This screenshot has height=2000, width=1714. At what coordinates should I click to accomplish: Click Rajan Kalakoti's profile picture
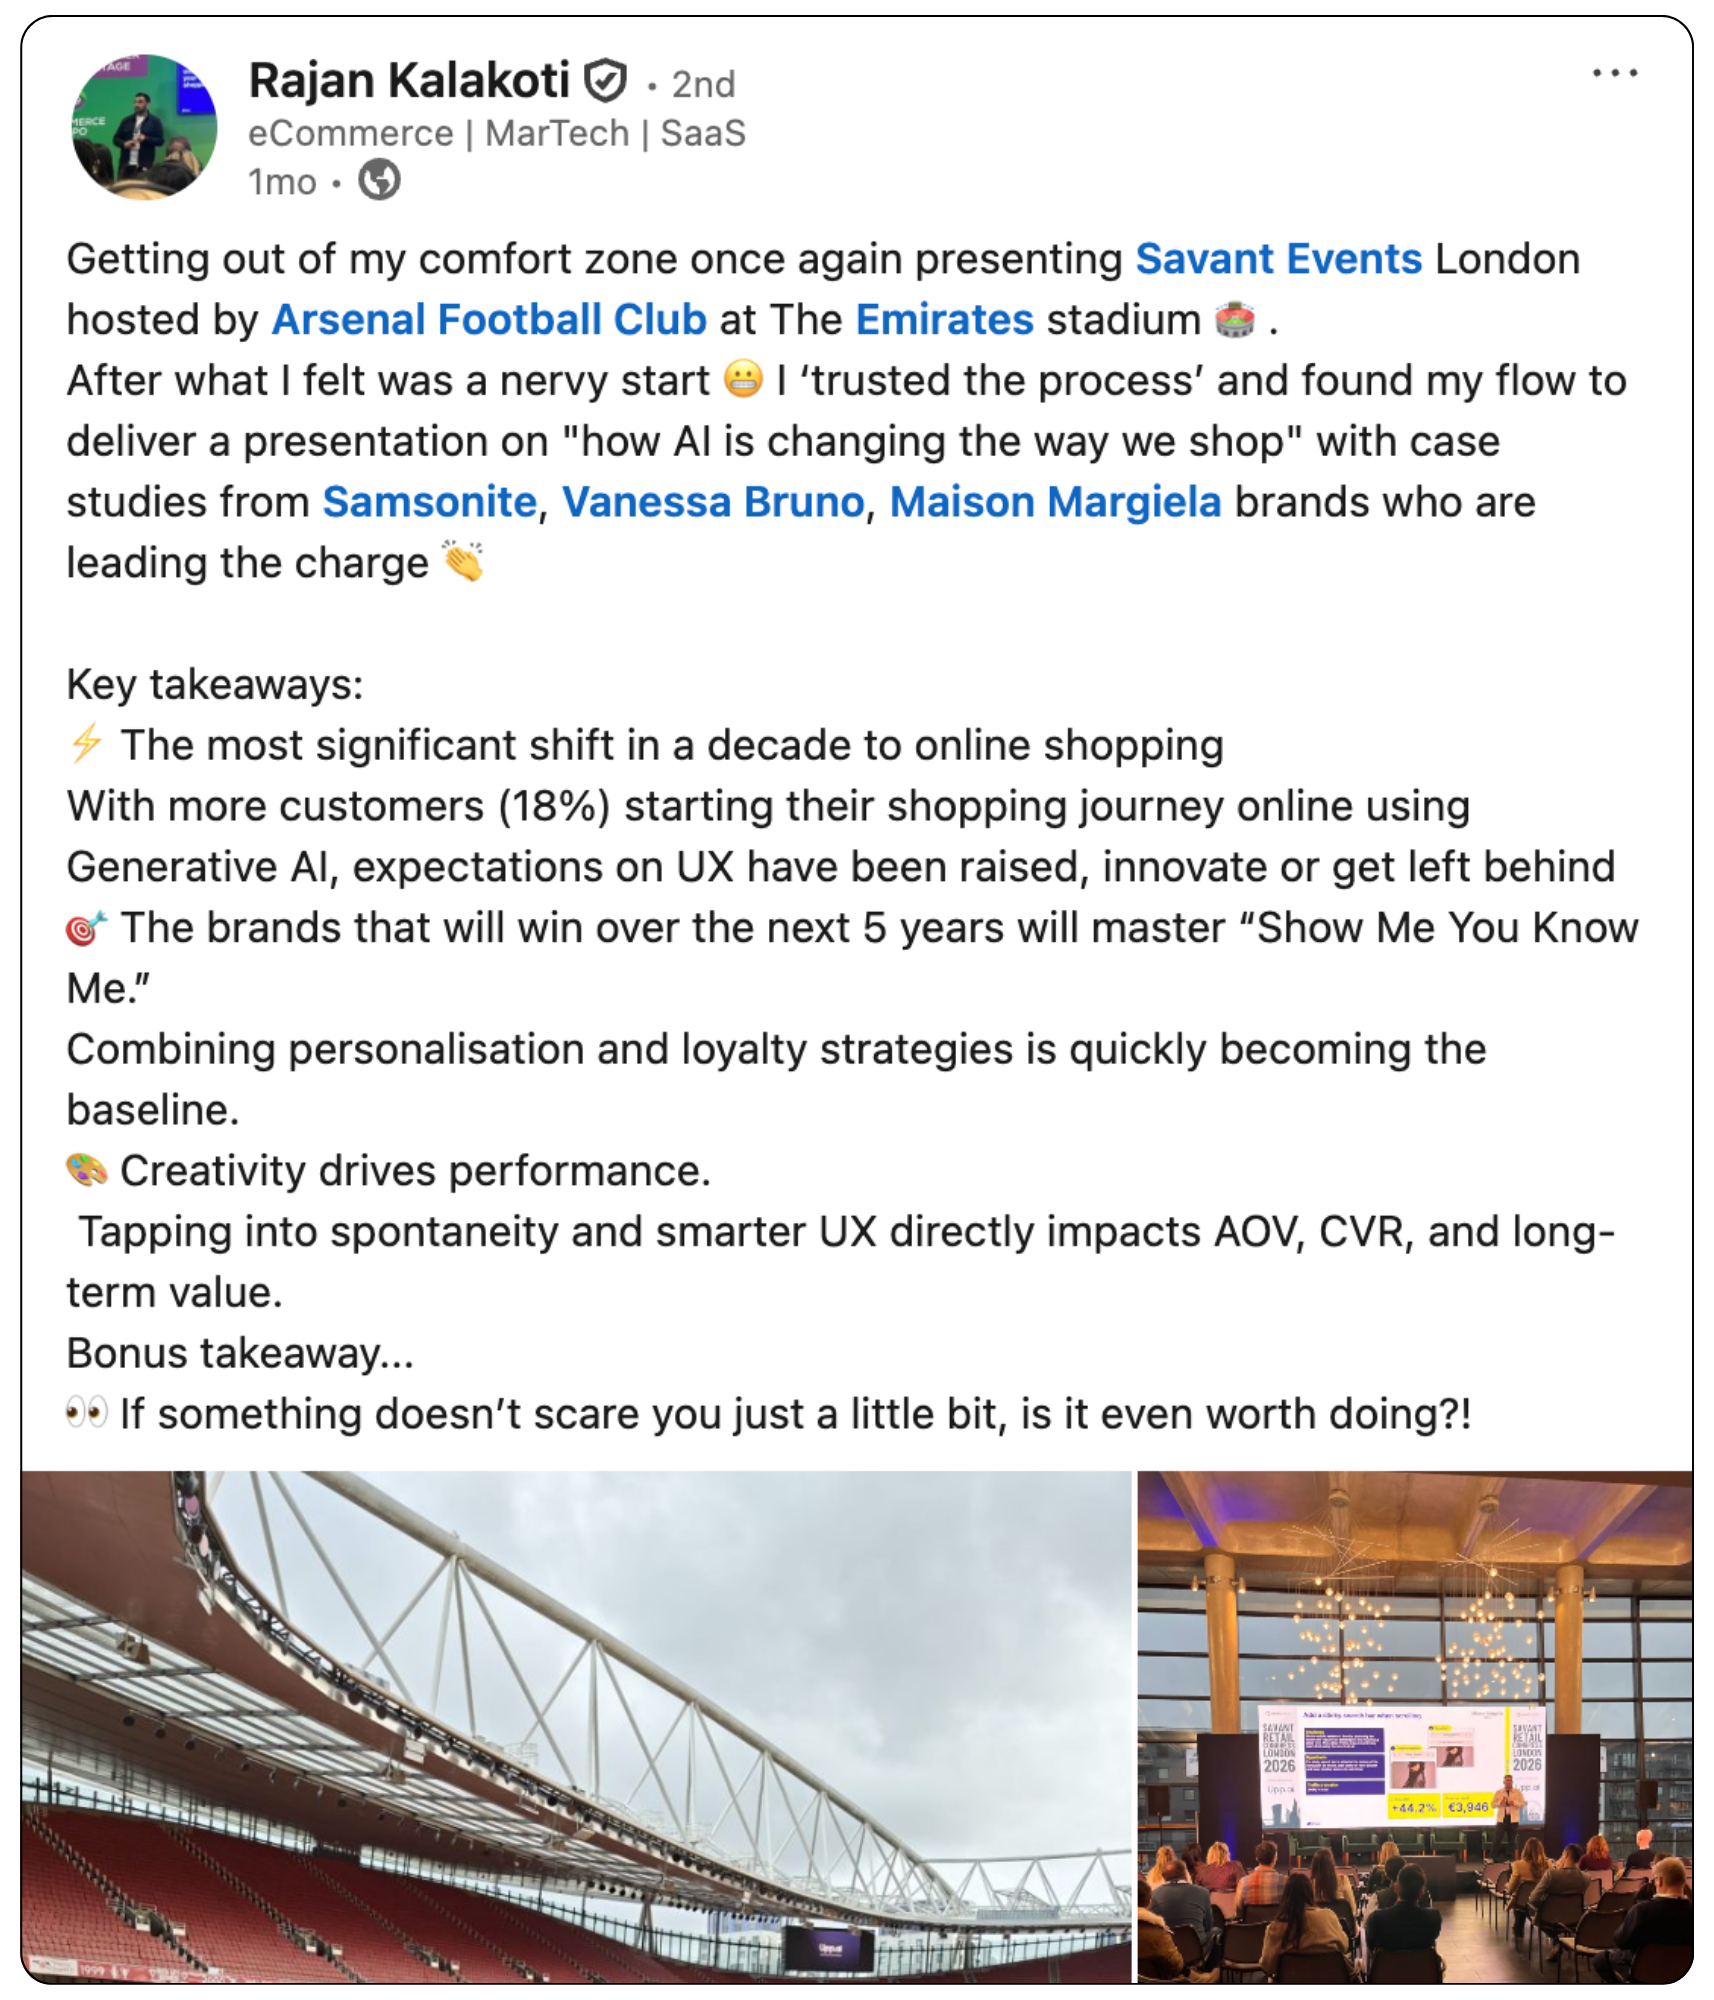point(144,127)
